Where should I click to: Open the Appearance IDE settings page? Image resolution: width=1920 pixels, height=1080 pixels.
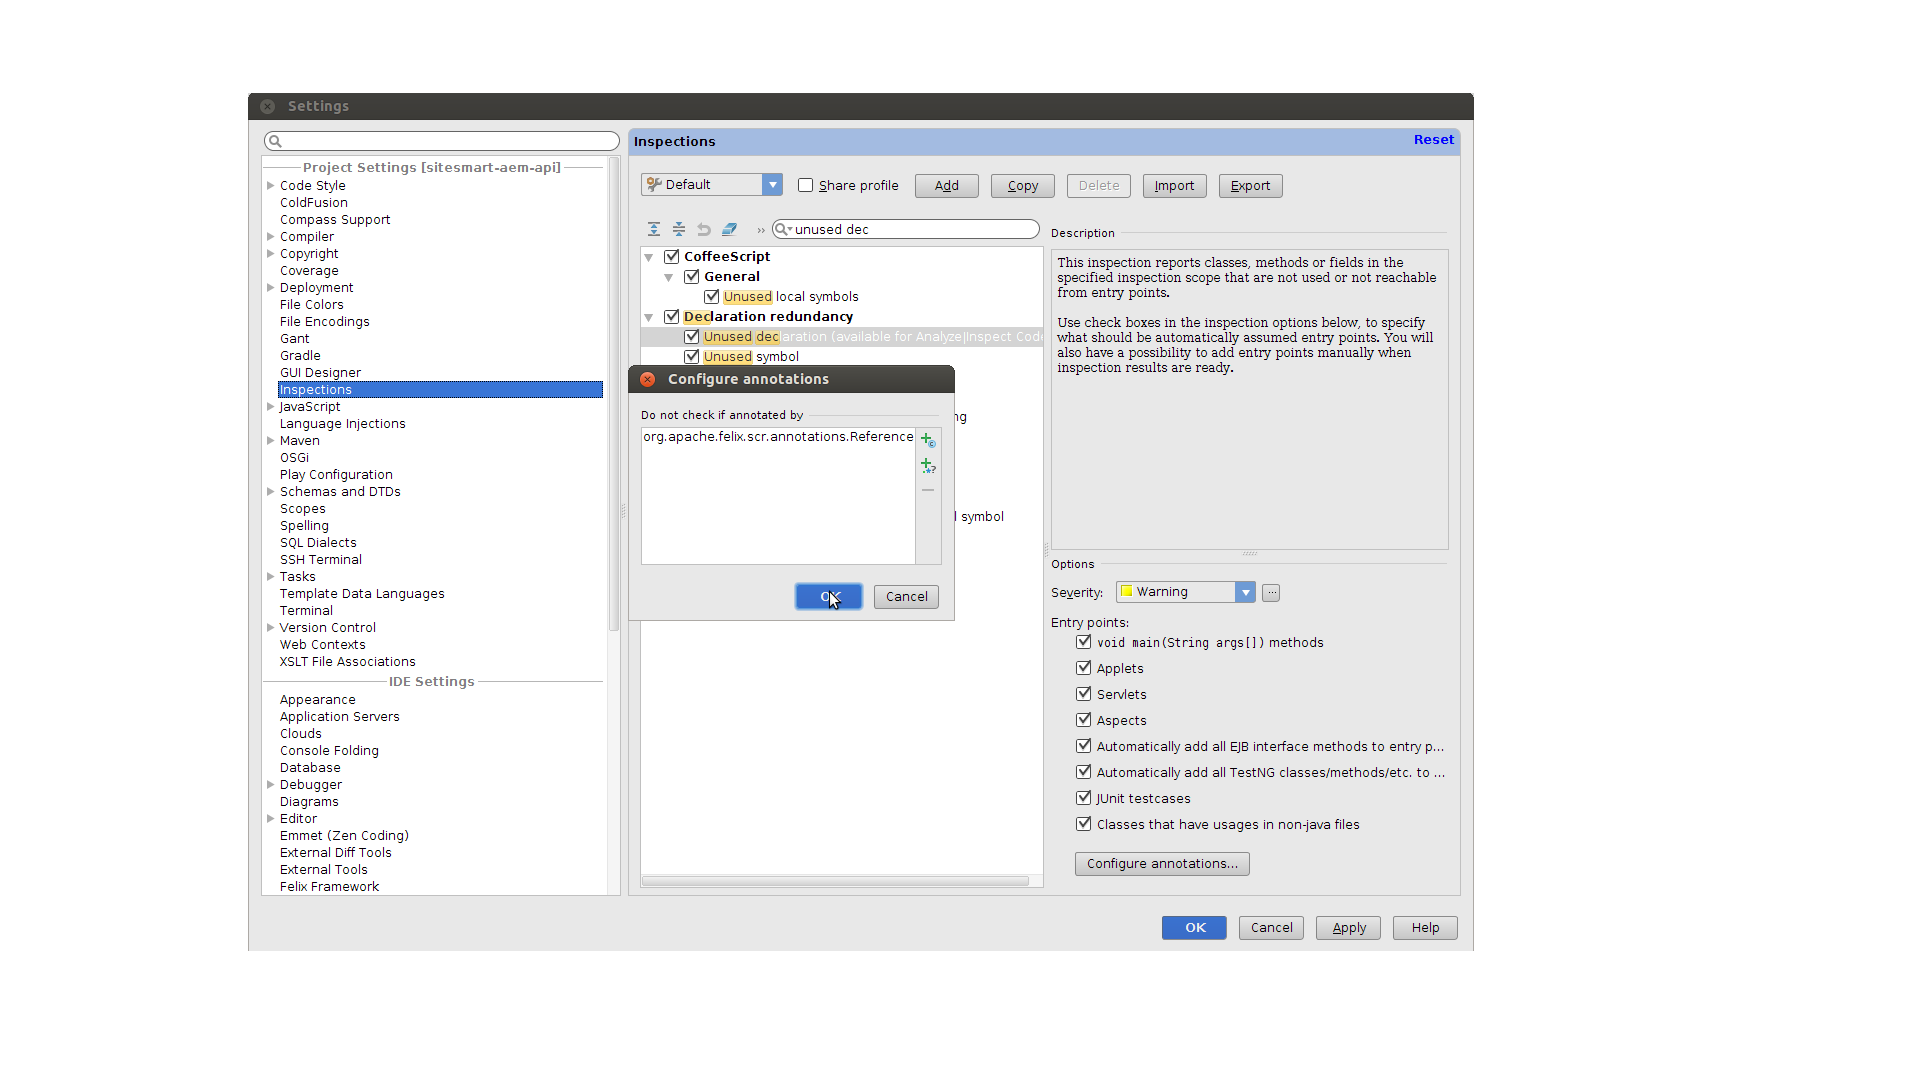point(318,700)
